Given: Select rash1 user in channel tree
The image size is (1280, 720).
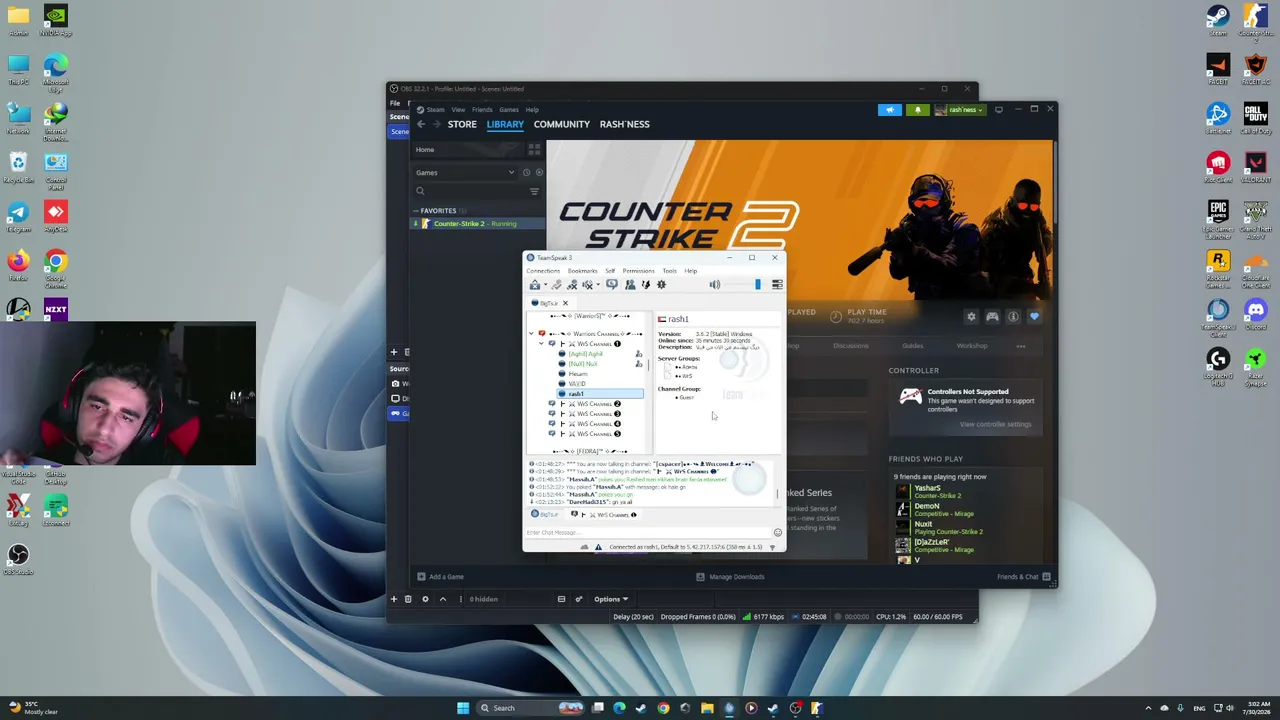Looking at the screenshot, I should 600,394.
